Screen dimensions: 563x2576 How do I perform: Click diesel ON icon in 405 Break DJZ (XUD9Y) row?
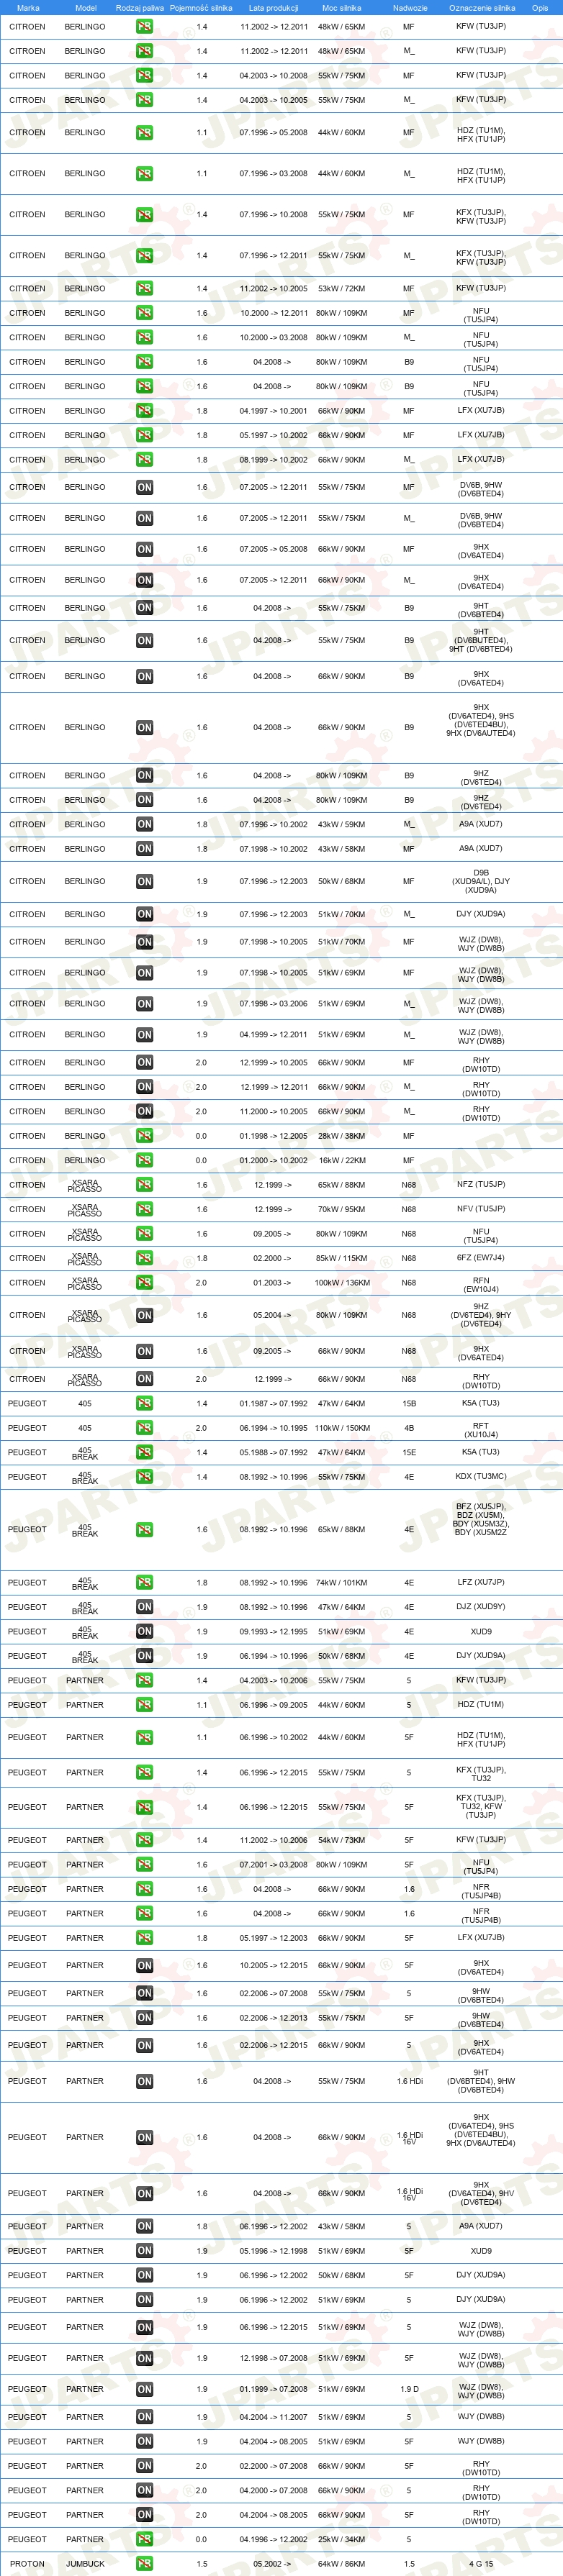point(145,1607)
